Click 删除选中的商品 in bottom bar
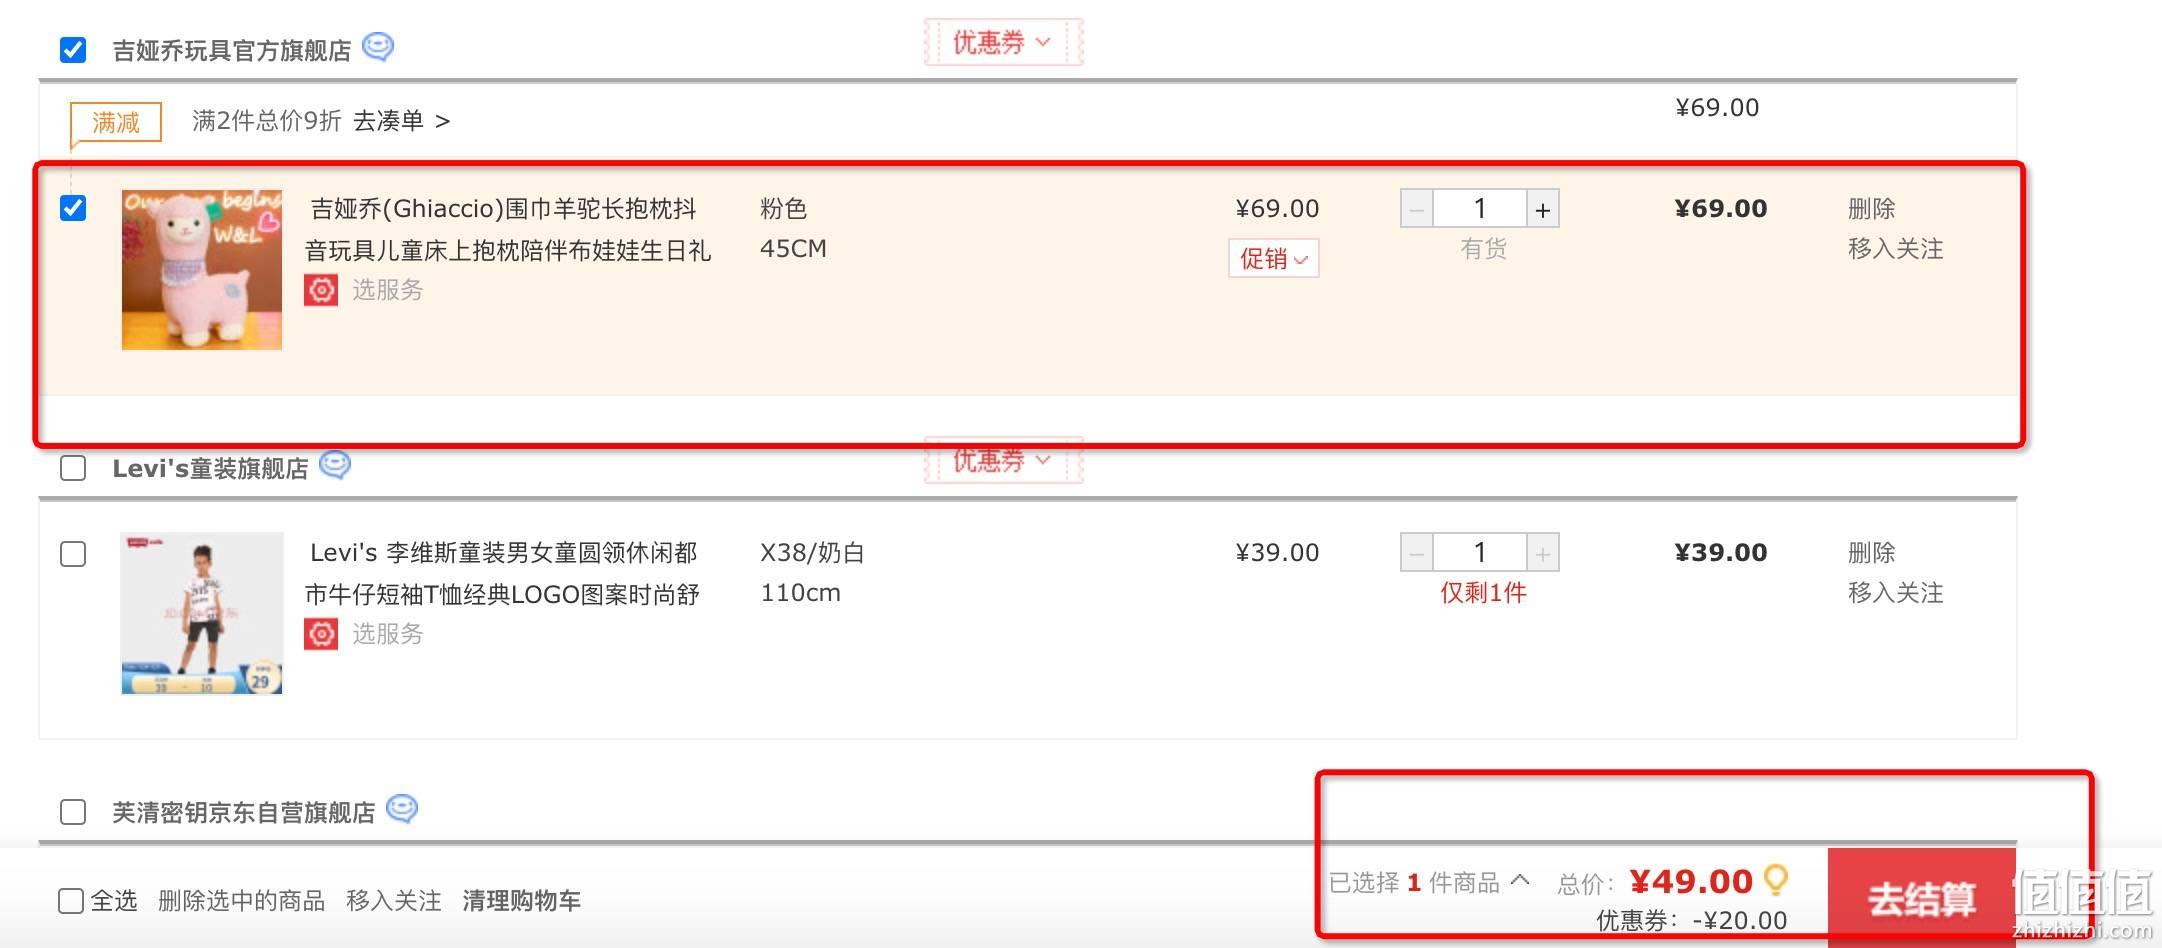The image size is (2162, 948). tap(242, 901)
